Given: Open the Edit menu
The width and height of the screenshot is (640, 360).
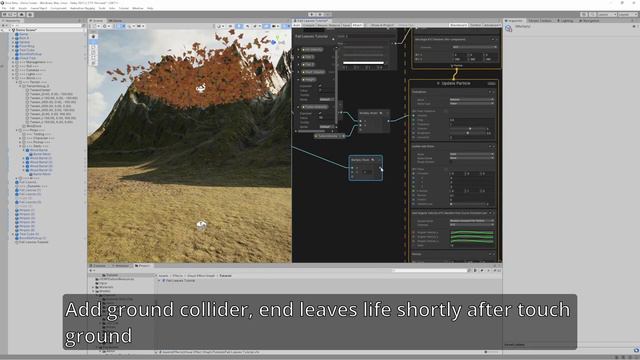Looking at the screenshot, I should pyautogui.click(x=12, y=8).
